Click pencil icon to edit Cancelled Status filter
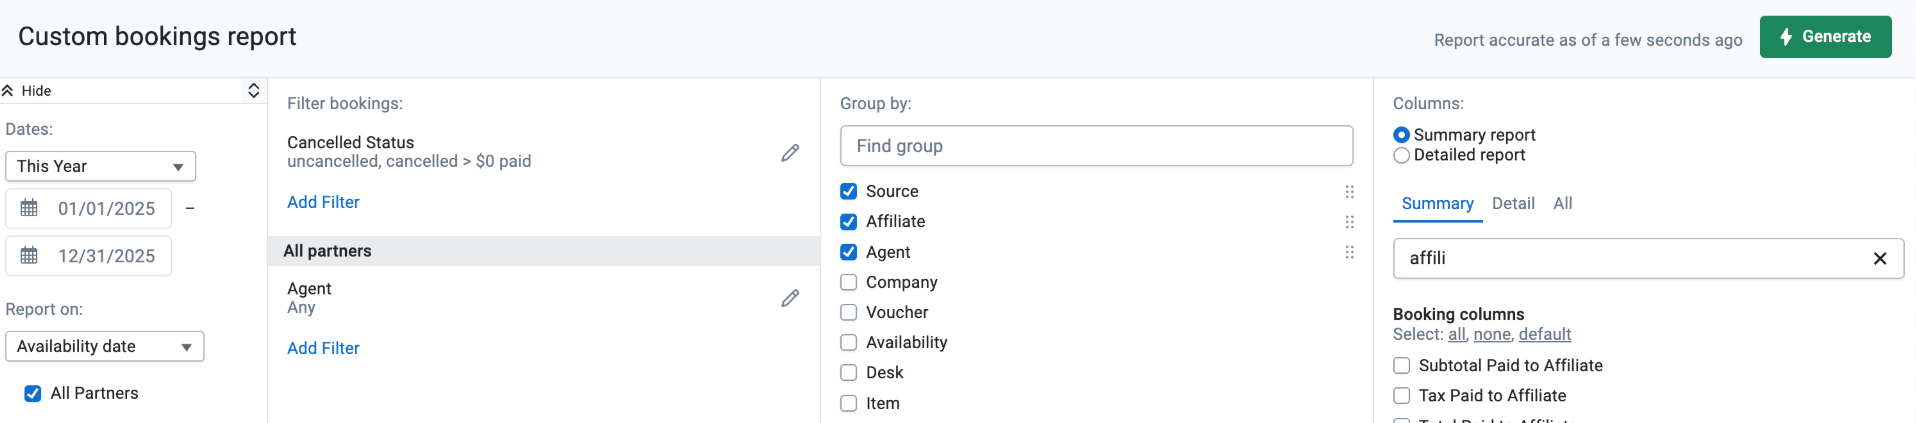 790,153
